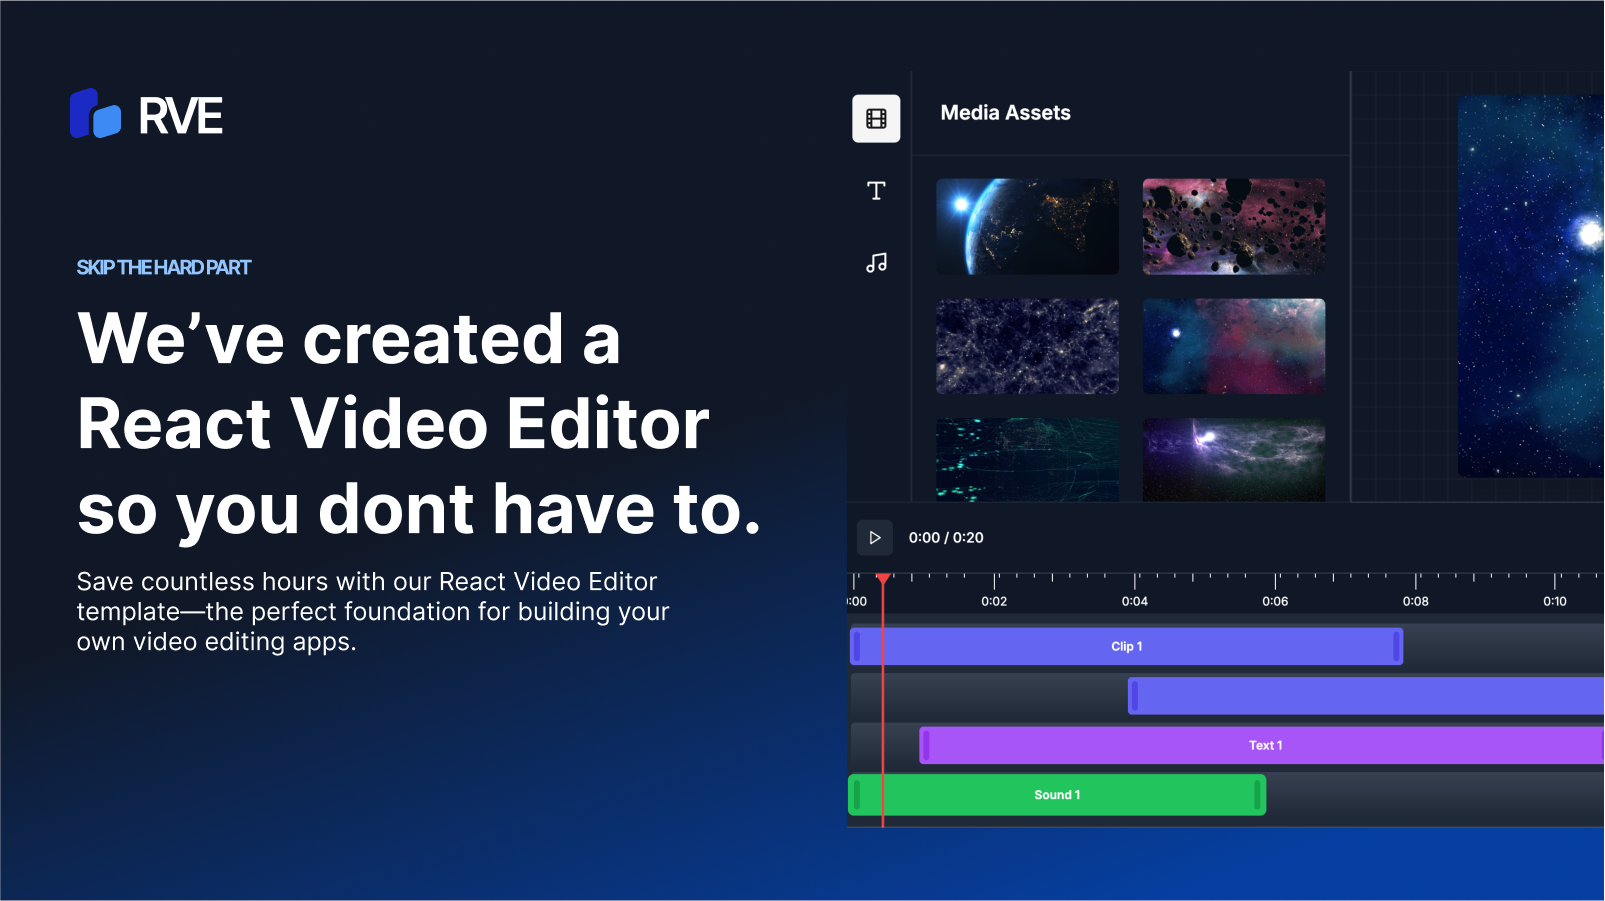Click the Media Assets panel header

(x=1004, y=112)
